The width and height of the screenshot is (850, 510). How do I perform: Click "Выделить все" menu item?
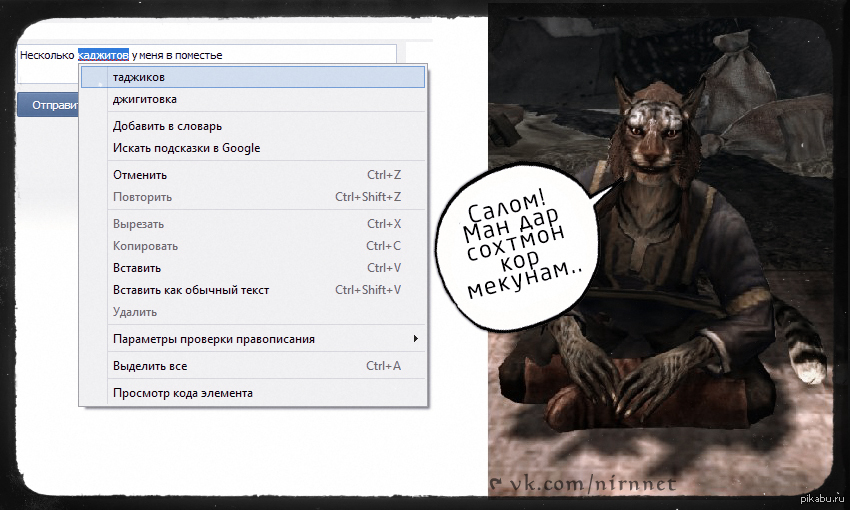[x=253, y=366]
